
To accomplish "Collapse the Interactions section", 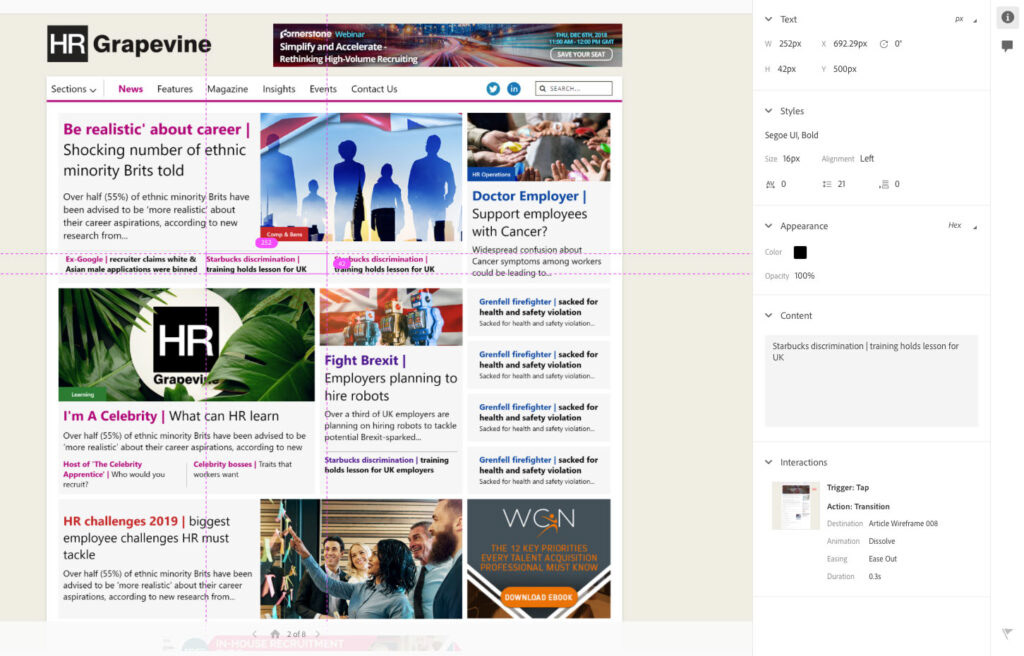I will point(768,462).
